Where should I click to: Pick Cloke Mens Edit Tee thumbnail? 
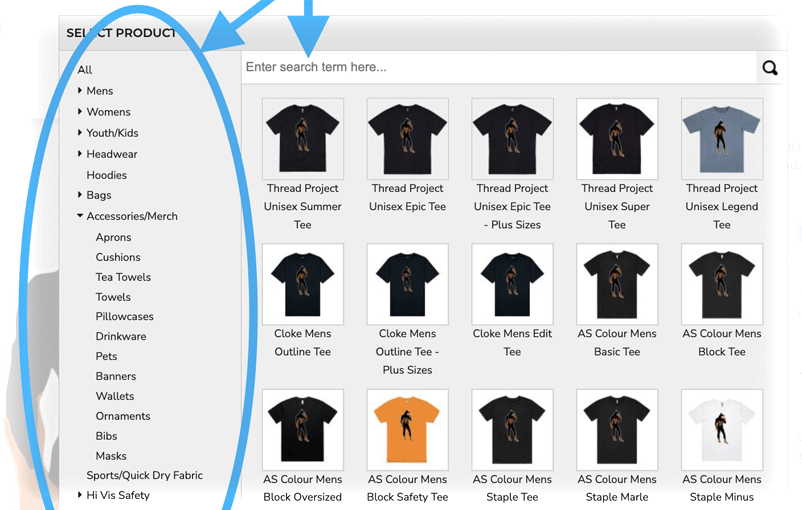(x=513, y=284)
